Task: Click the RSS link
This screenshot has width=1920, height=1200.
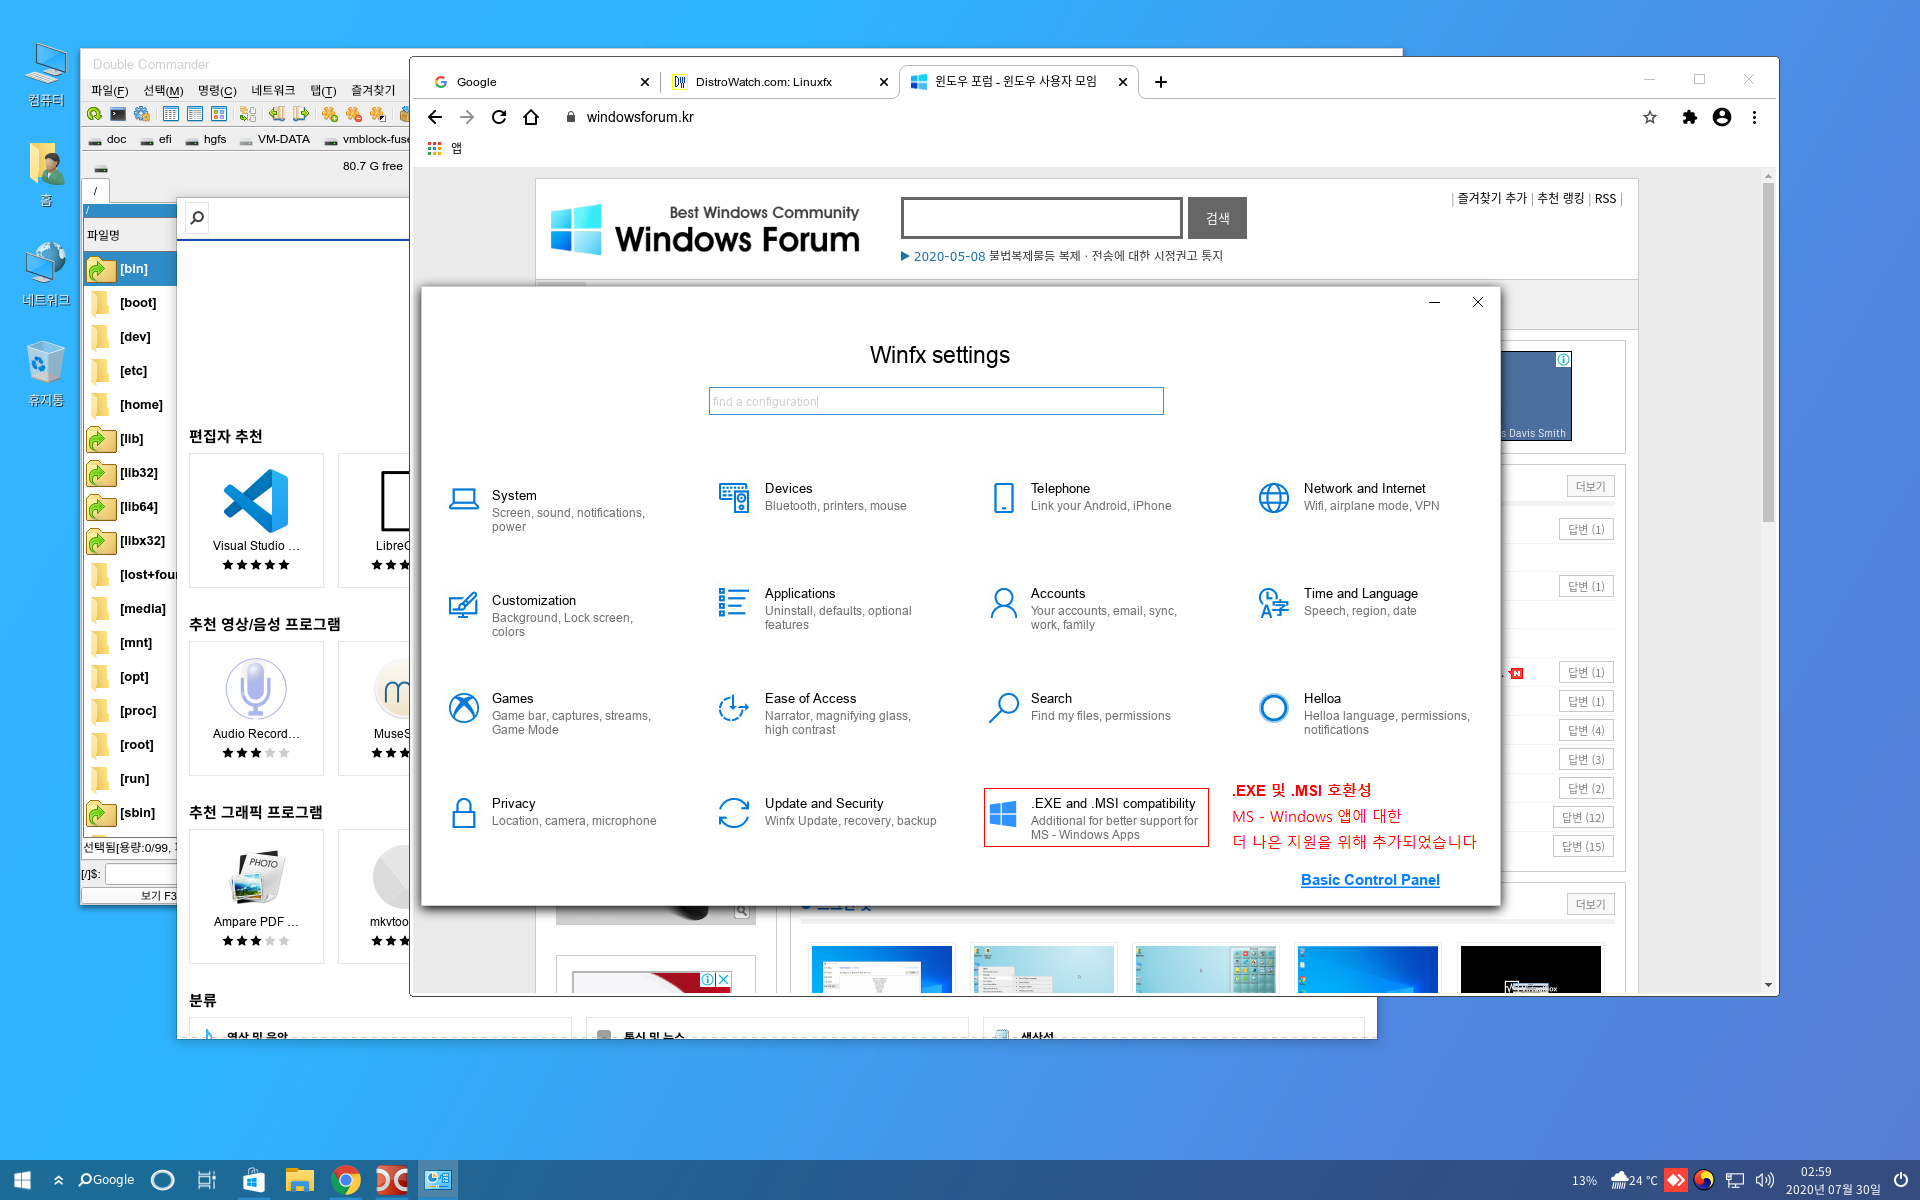Action: click(1605, 199)
